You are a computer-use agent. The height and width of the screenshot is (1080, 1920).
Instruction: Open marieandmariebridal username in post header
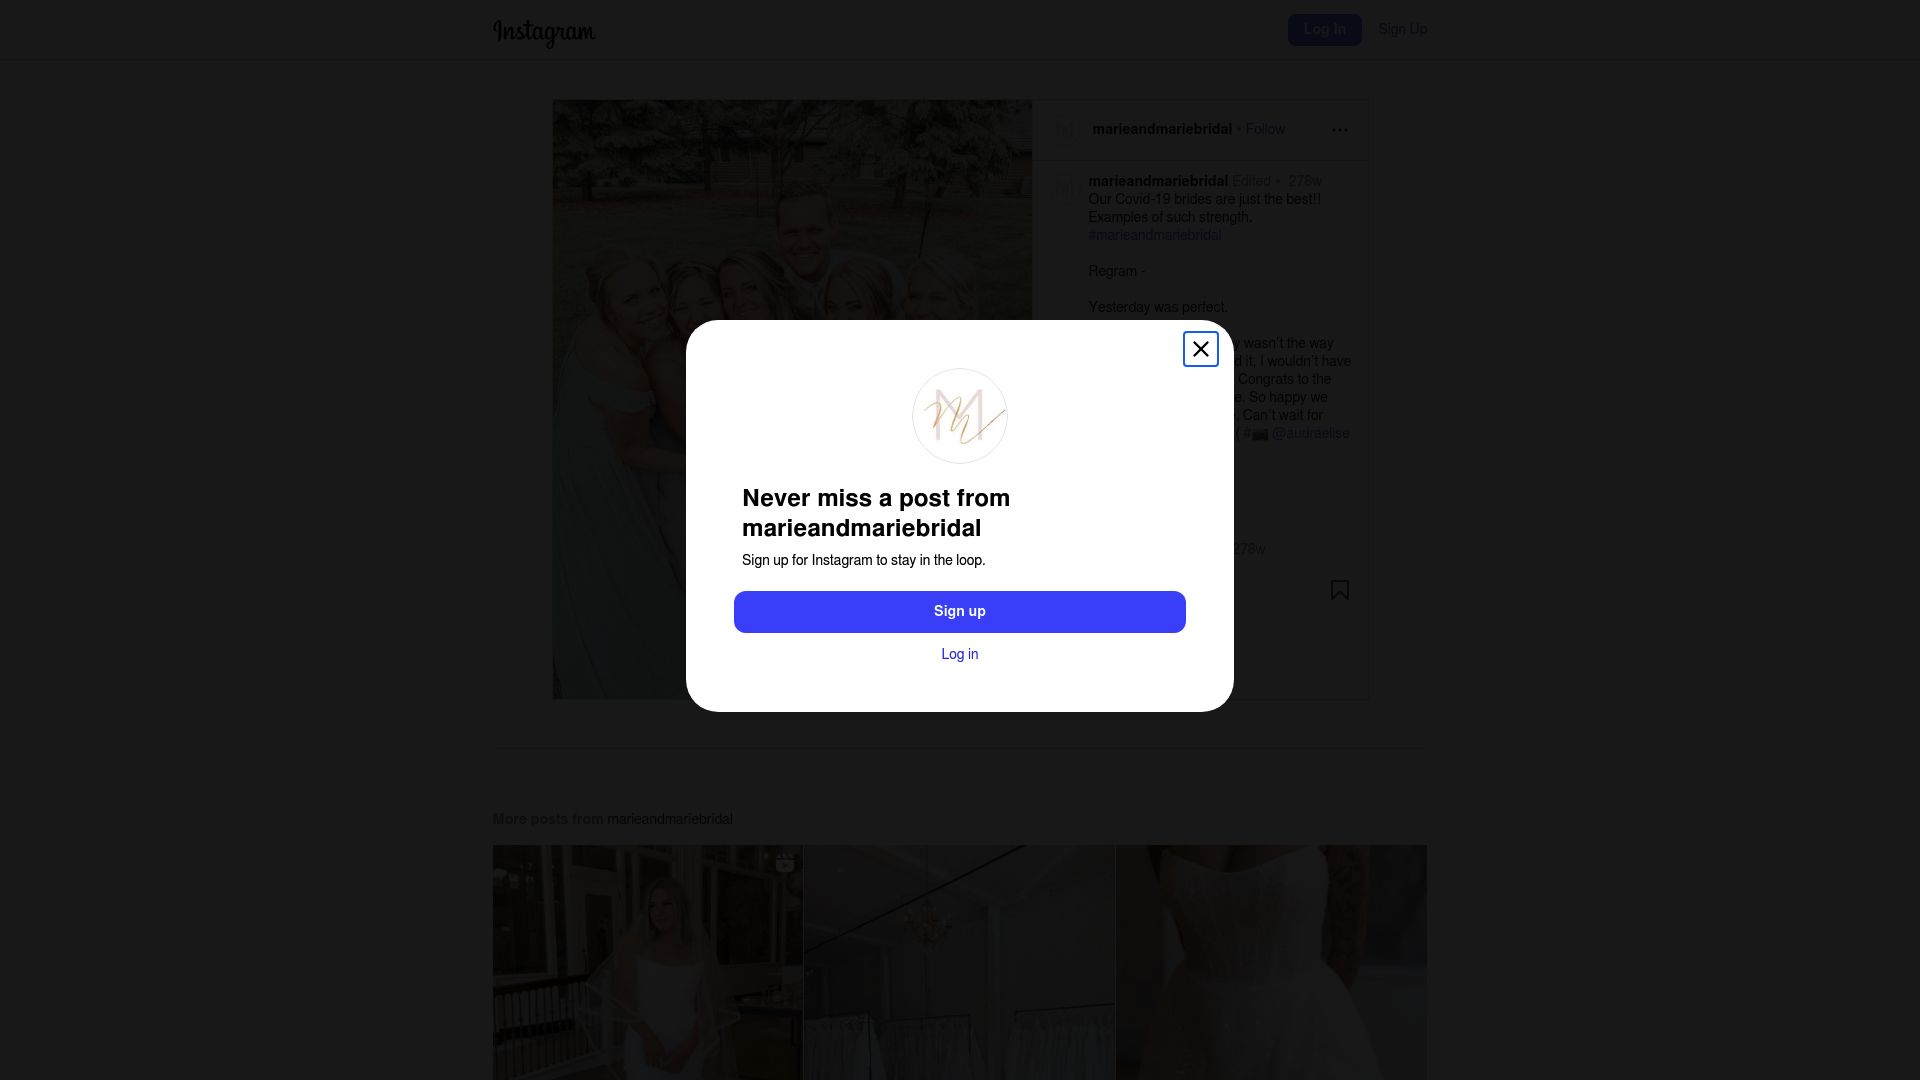tap(1161, 129)
